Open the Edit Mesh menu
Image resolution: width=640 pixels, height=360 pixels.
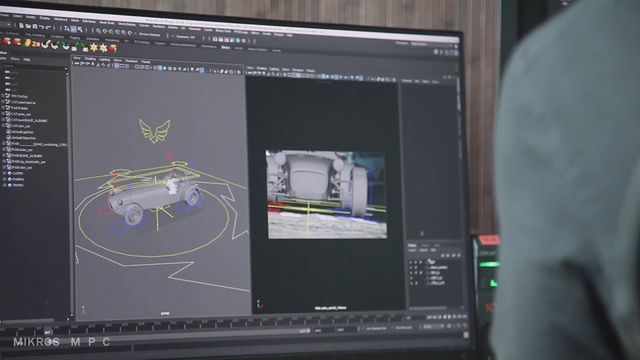pos(89,21)
